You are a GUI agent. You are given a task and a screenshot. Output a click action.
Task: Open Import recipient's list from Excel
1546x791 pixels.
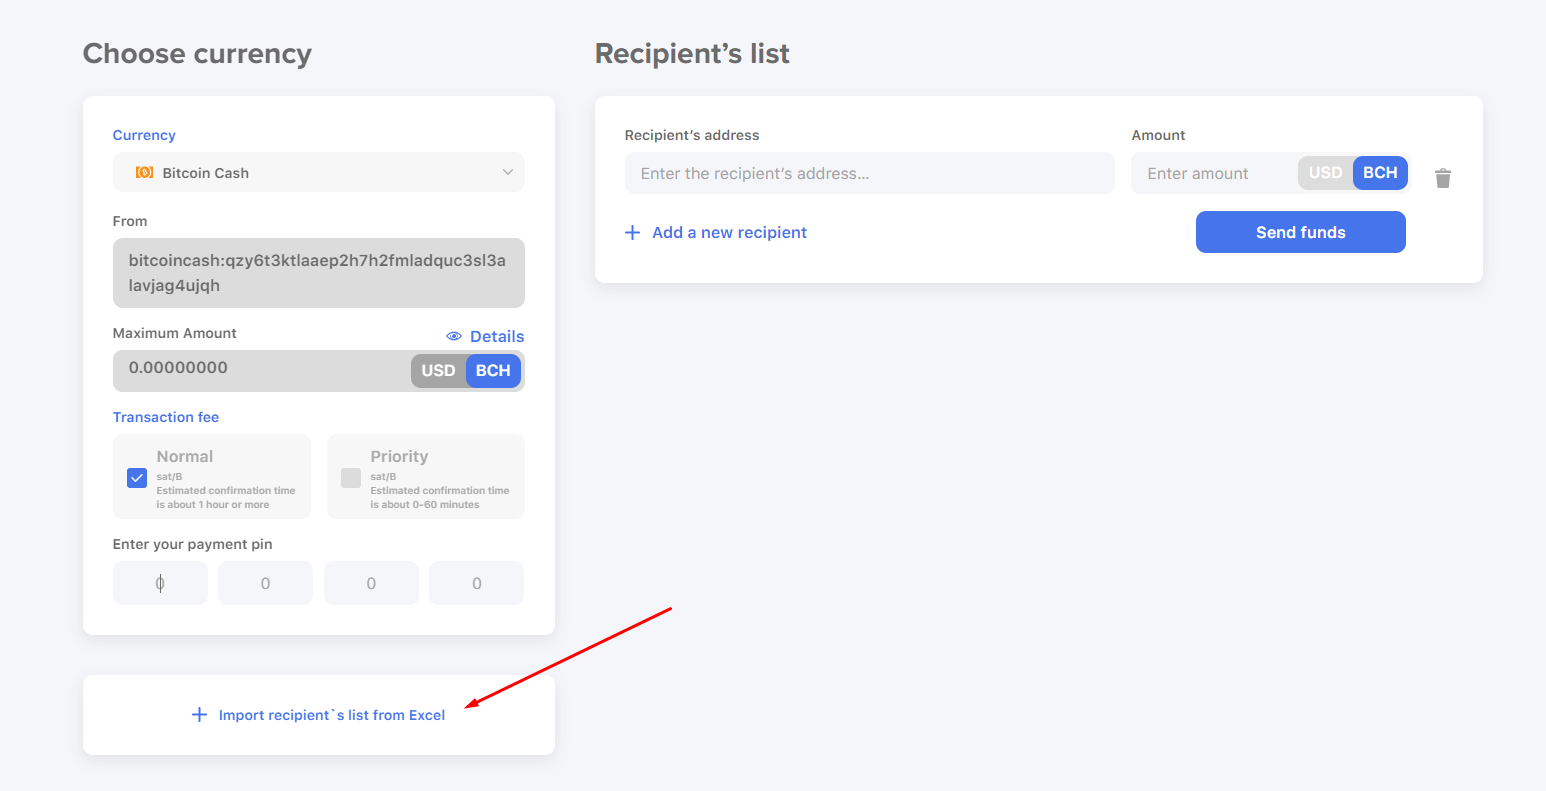click(332, 715)
